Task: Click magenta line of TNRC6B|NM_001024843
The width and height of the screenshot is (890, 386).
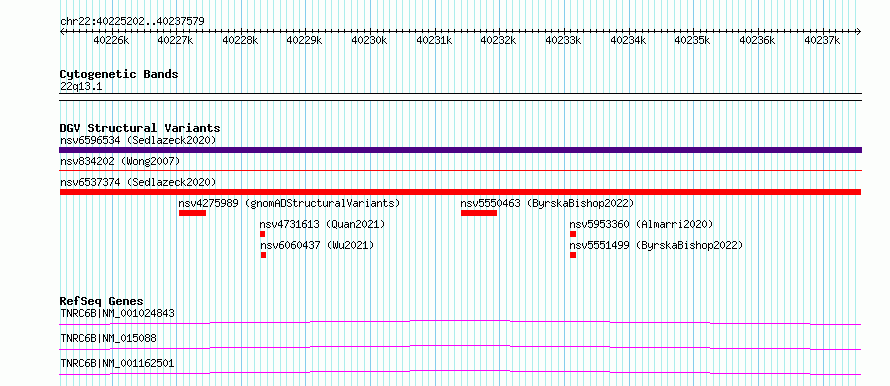Action: [460, 322]
